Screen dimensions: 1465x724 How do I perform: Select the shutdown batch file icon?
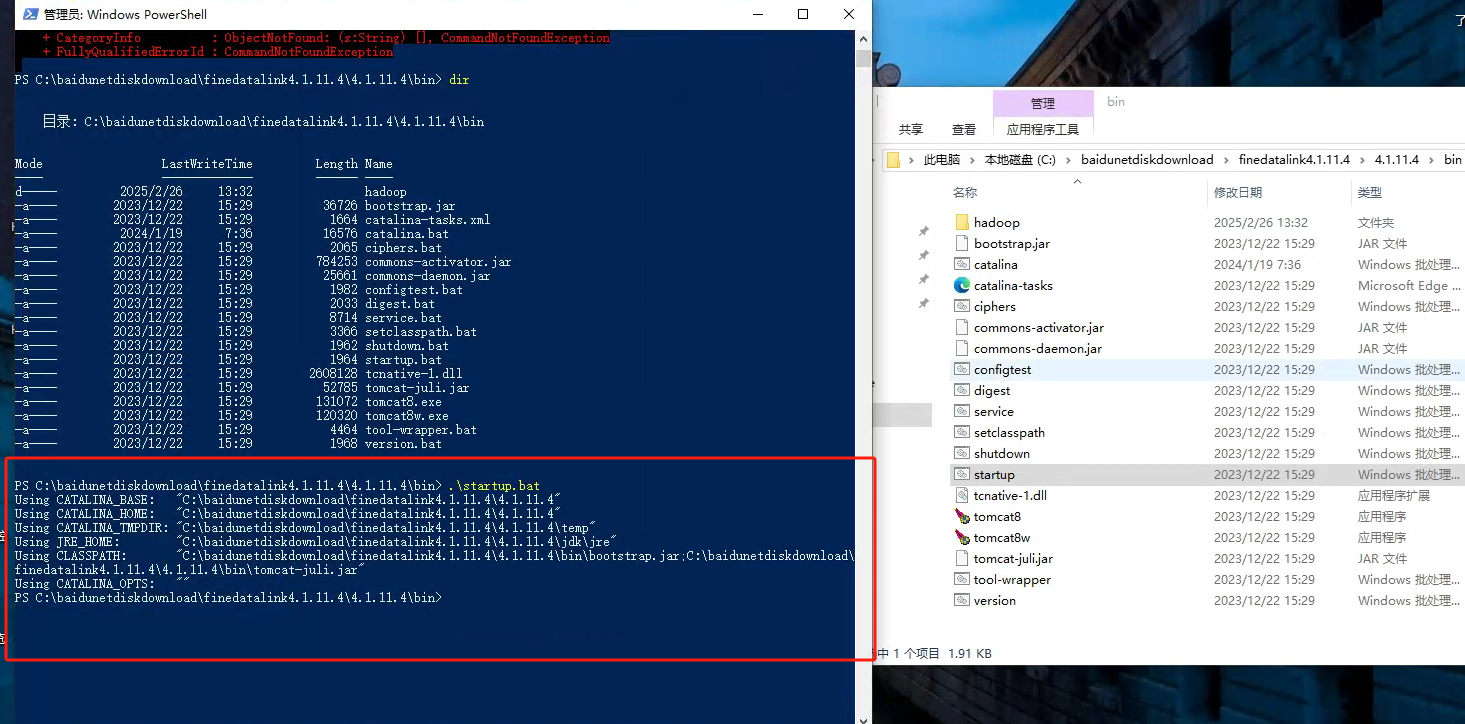(x=962, y=453)
